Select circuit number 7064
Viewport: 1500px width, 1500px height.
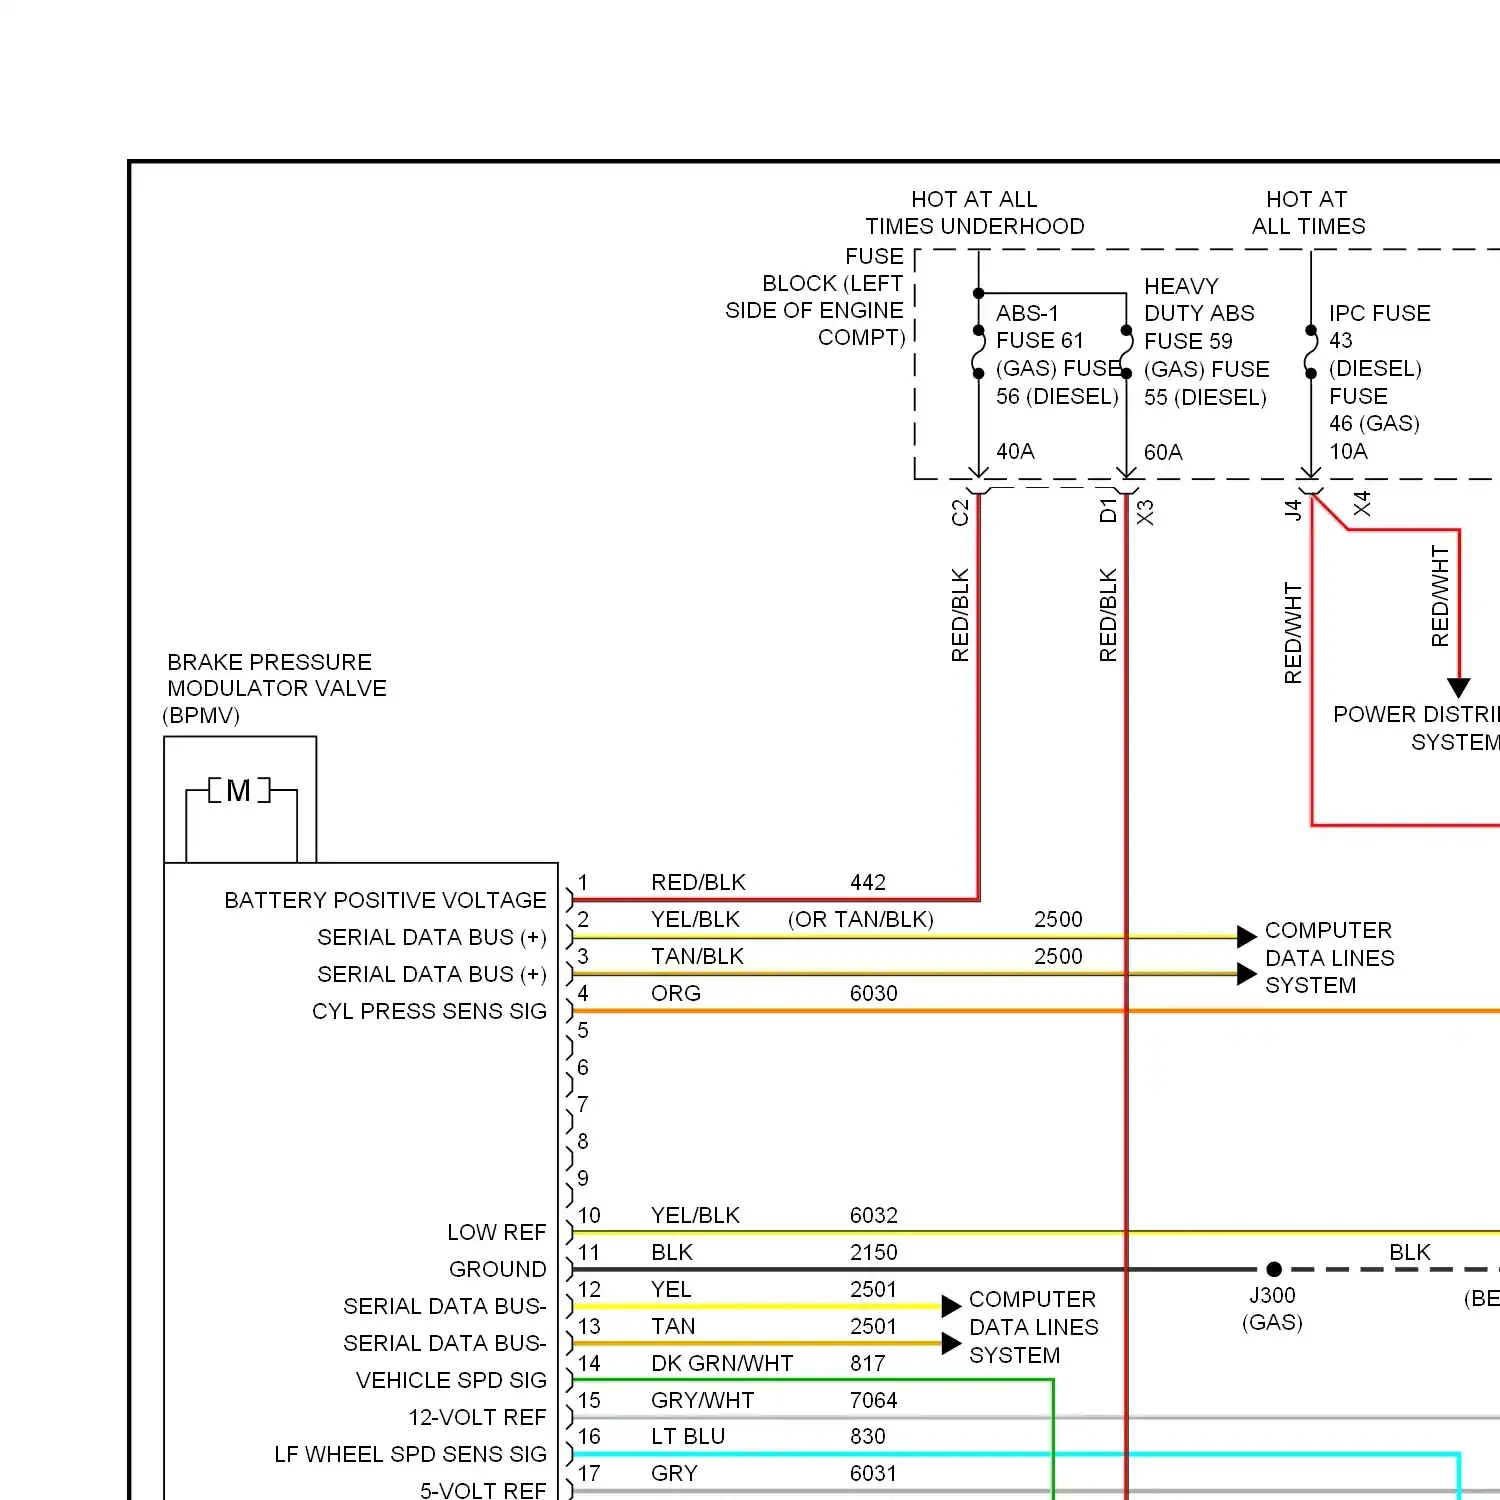874,1400
